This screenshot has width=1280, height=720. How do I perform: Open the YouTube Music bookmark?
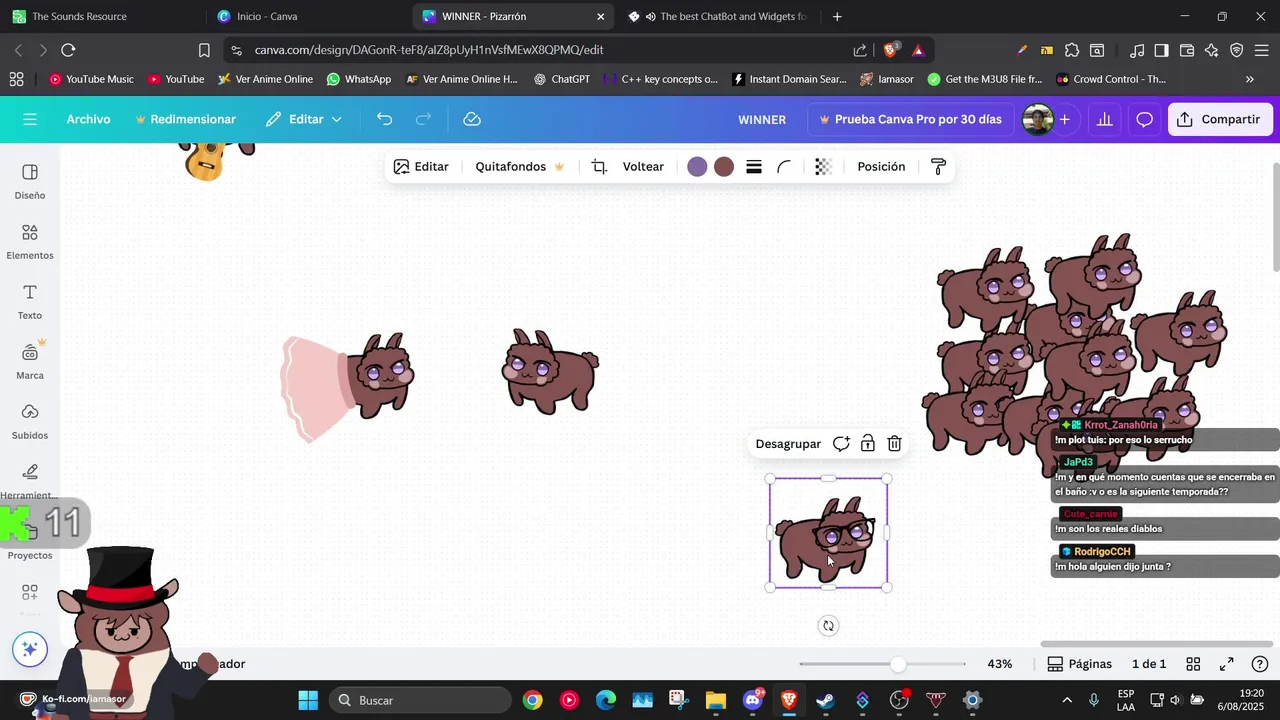(x=91, y=79)
